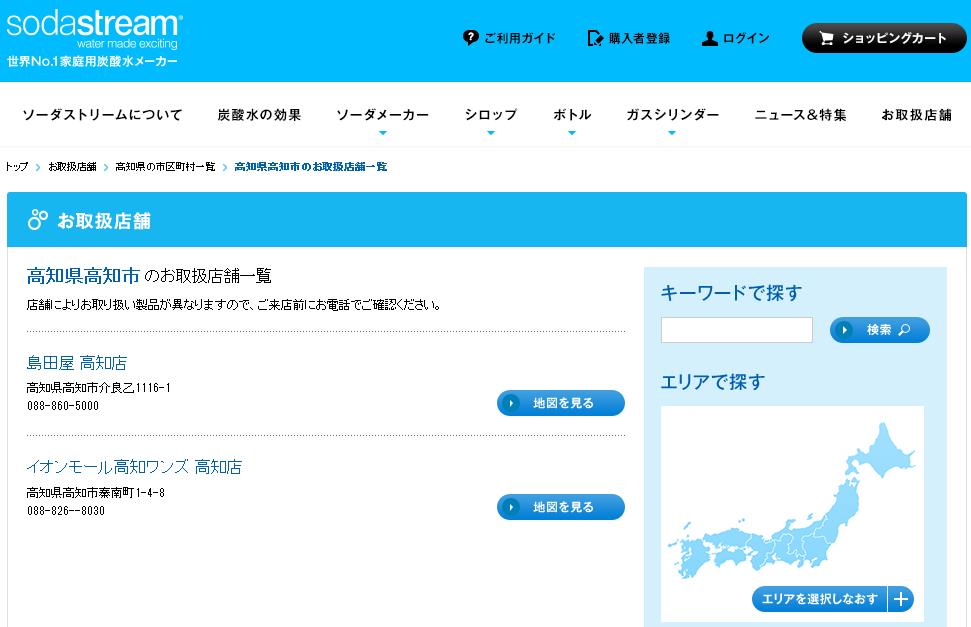Open 島田屋 高知店 store link
Image resolution: width=971 pixels, height=627 pixels.
(77, 362)
